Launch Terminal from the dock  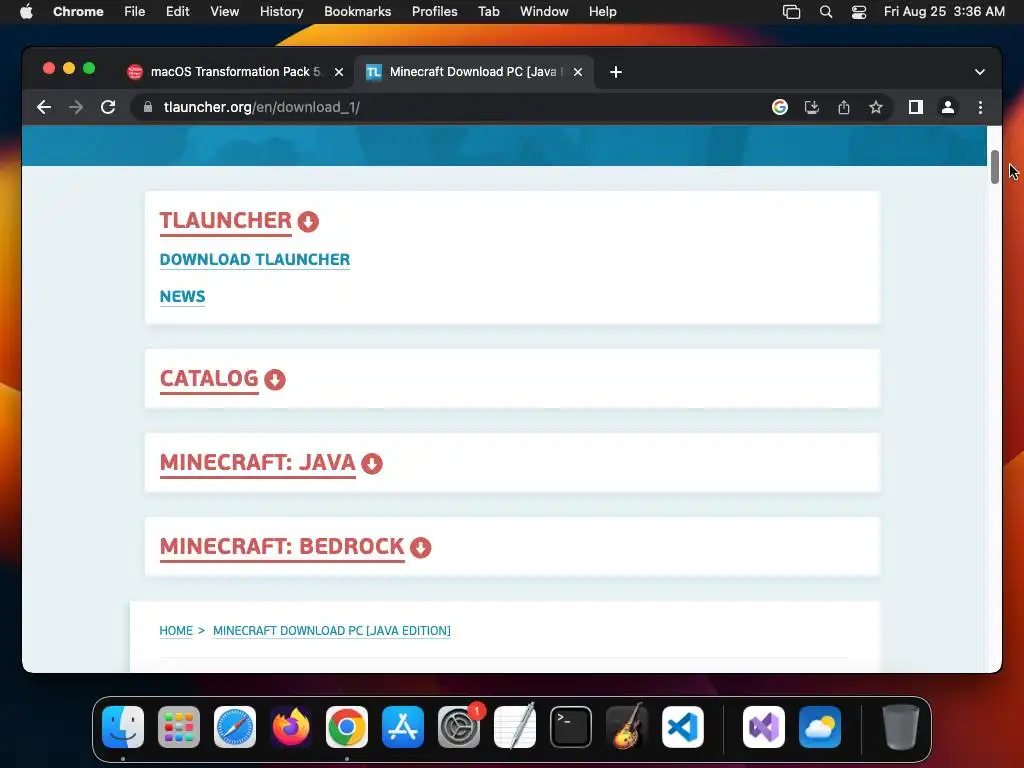tap(571, 727)
